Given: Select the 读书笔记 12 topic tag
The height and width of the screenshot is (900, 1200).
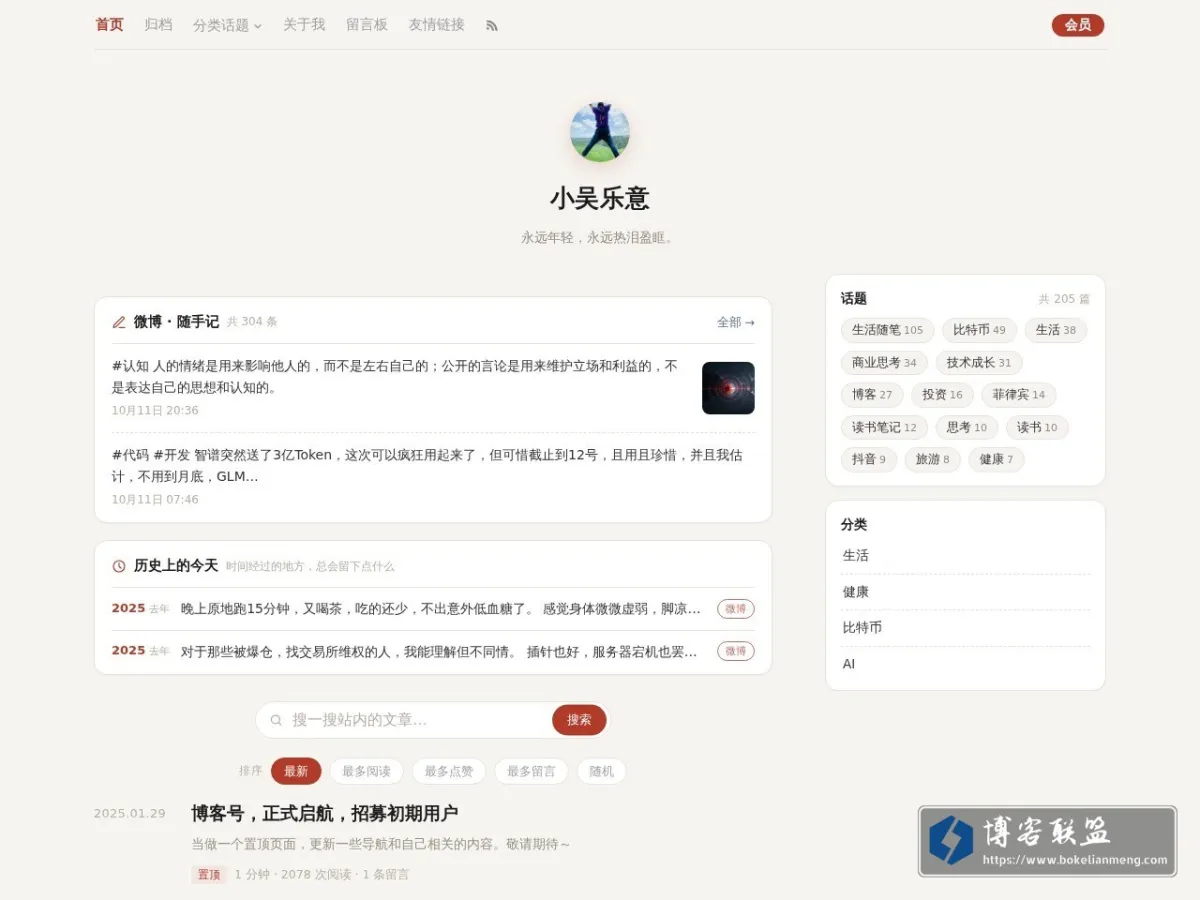Looking at the screenshot, I should tap(884, 428).
